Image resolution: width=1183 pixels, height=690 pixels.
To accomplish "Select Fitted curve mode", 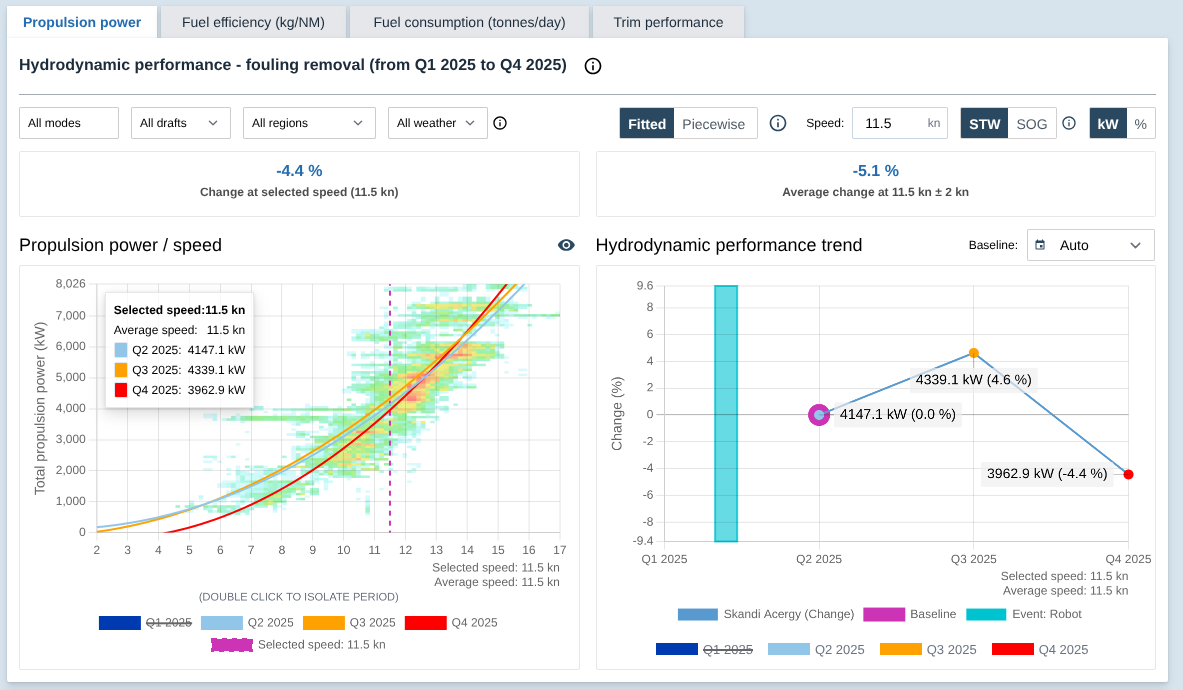I will click(647, 124).
